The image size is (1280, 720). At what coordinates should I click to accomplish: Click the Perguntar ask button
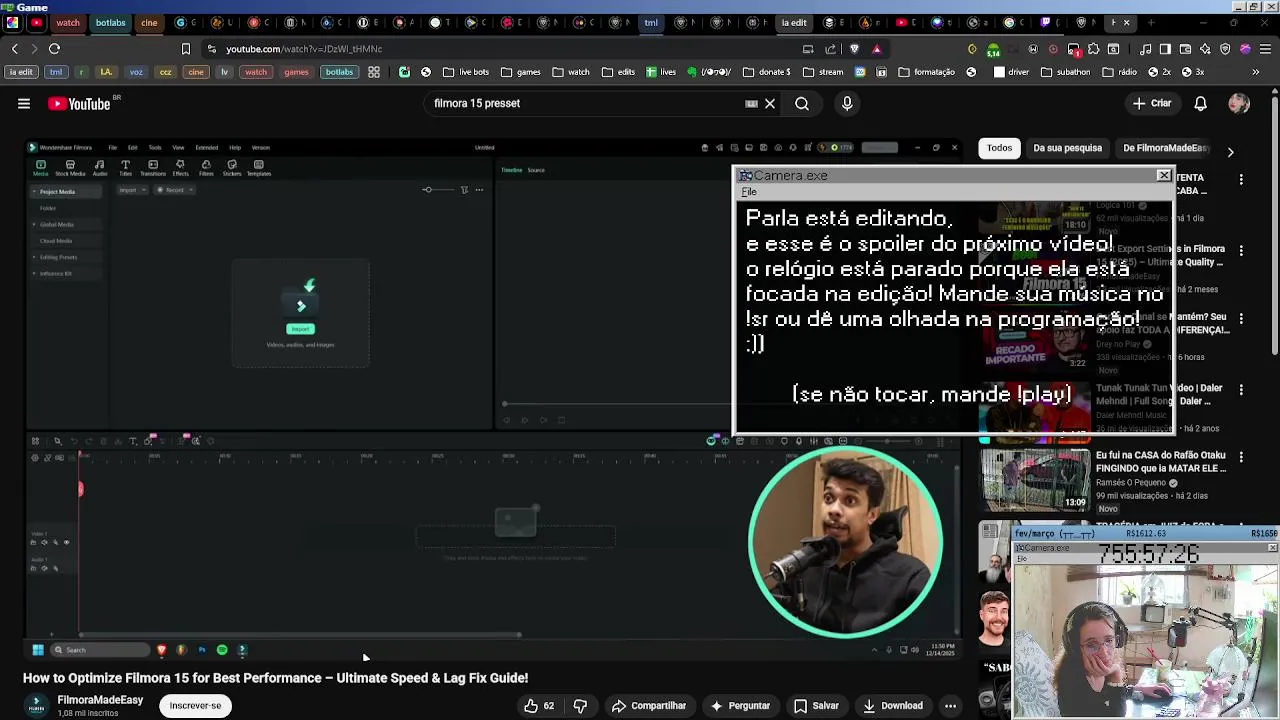(x=739, y=706)
